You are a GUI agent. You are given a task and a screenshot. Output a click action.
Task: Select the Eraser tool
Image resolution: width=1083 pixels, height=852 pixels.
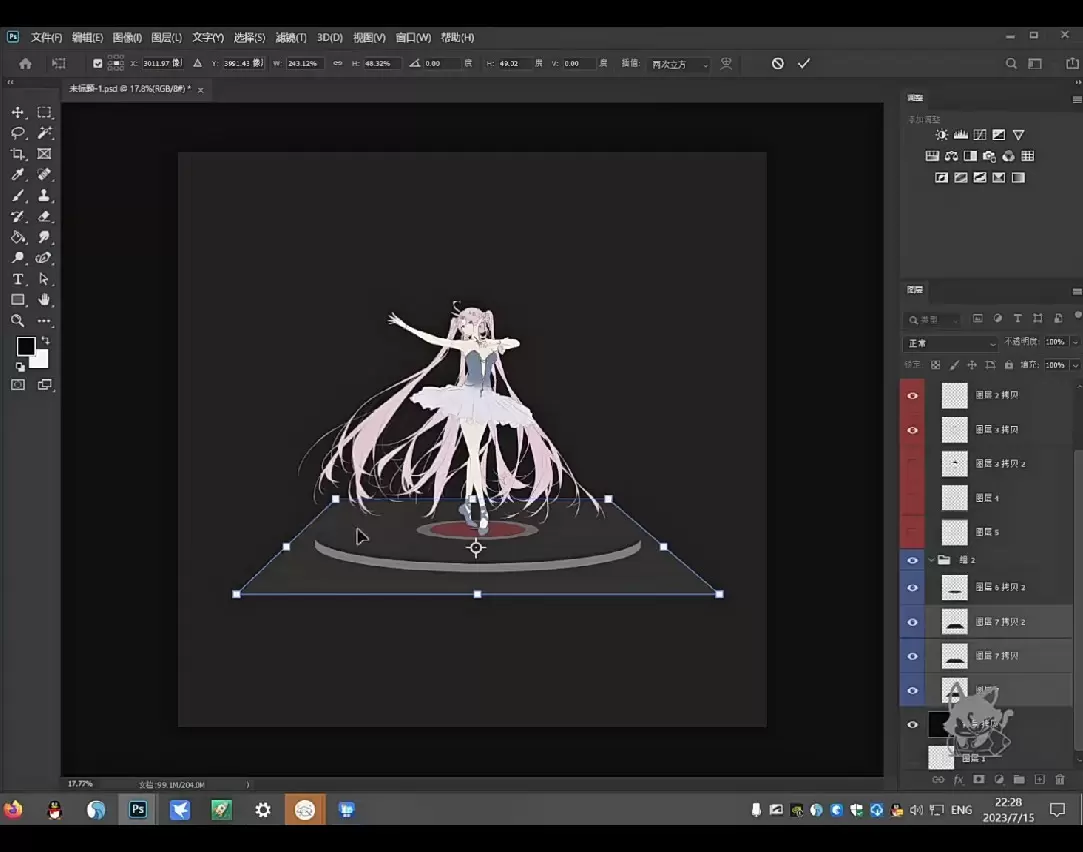pos(44,217)
